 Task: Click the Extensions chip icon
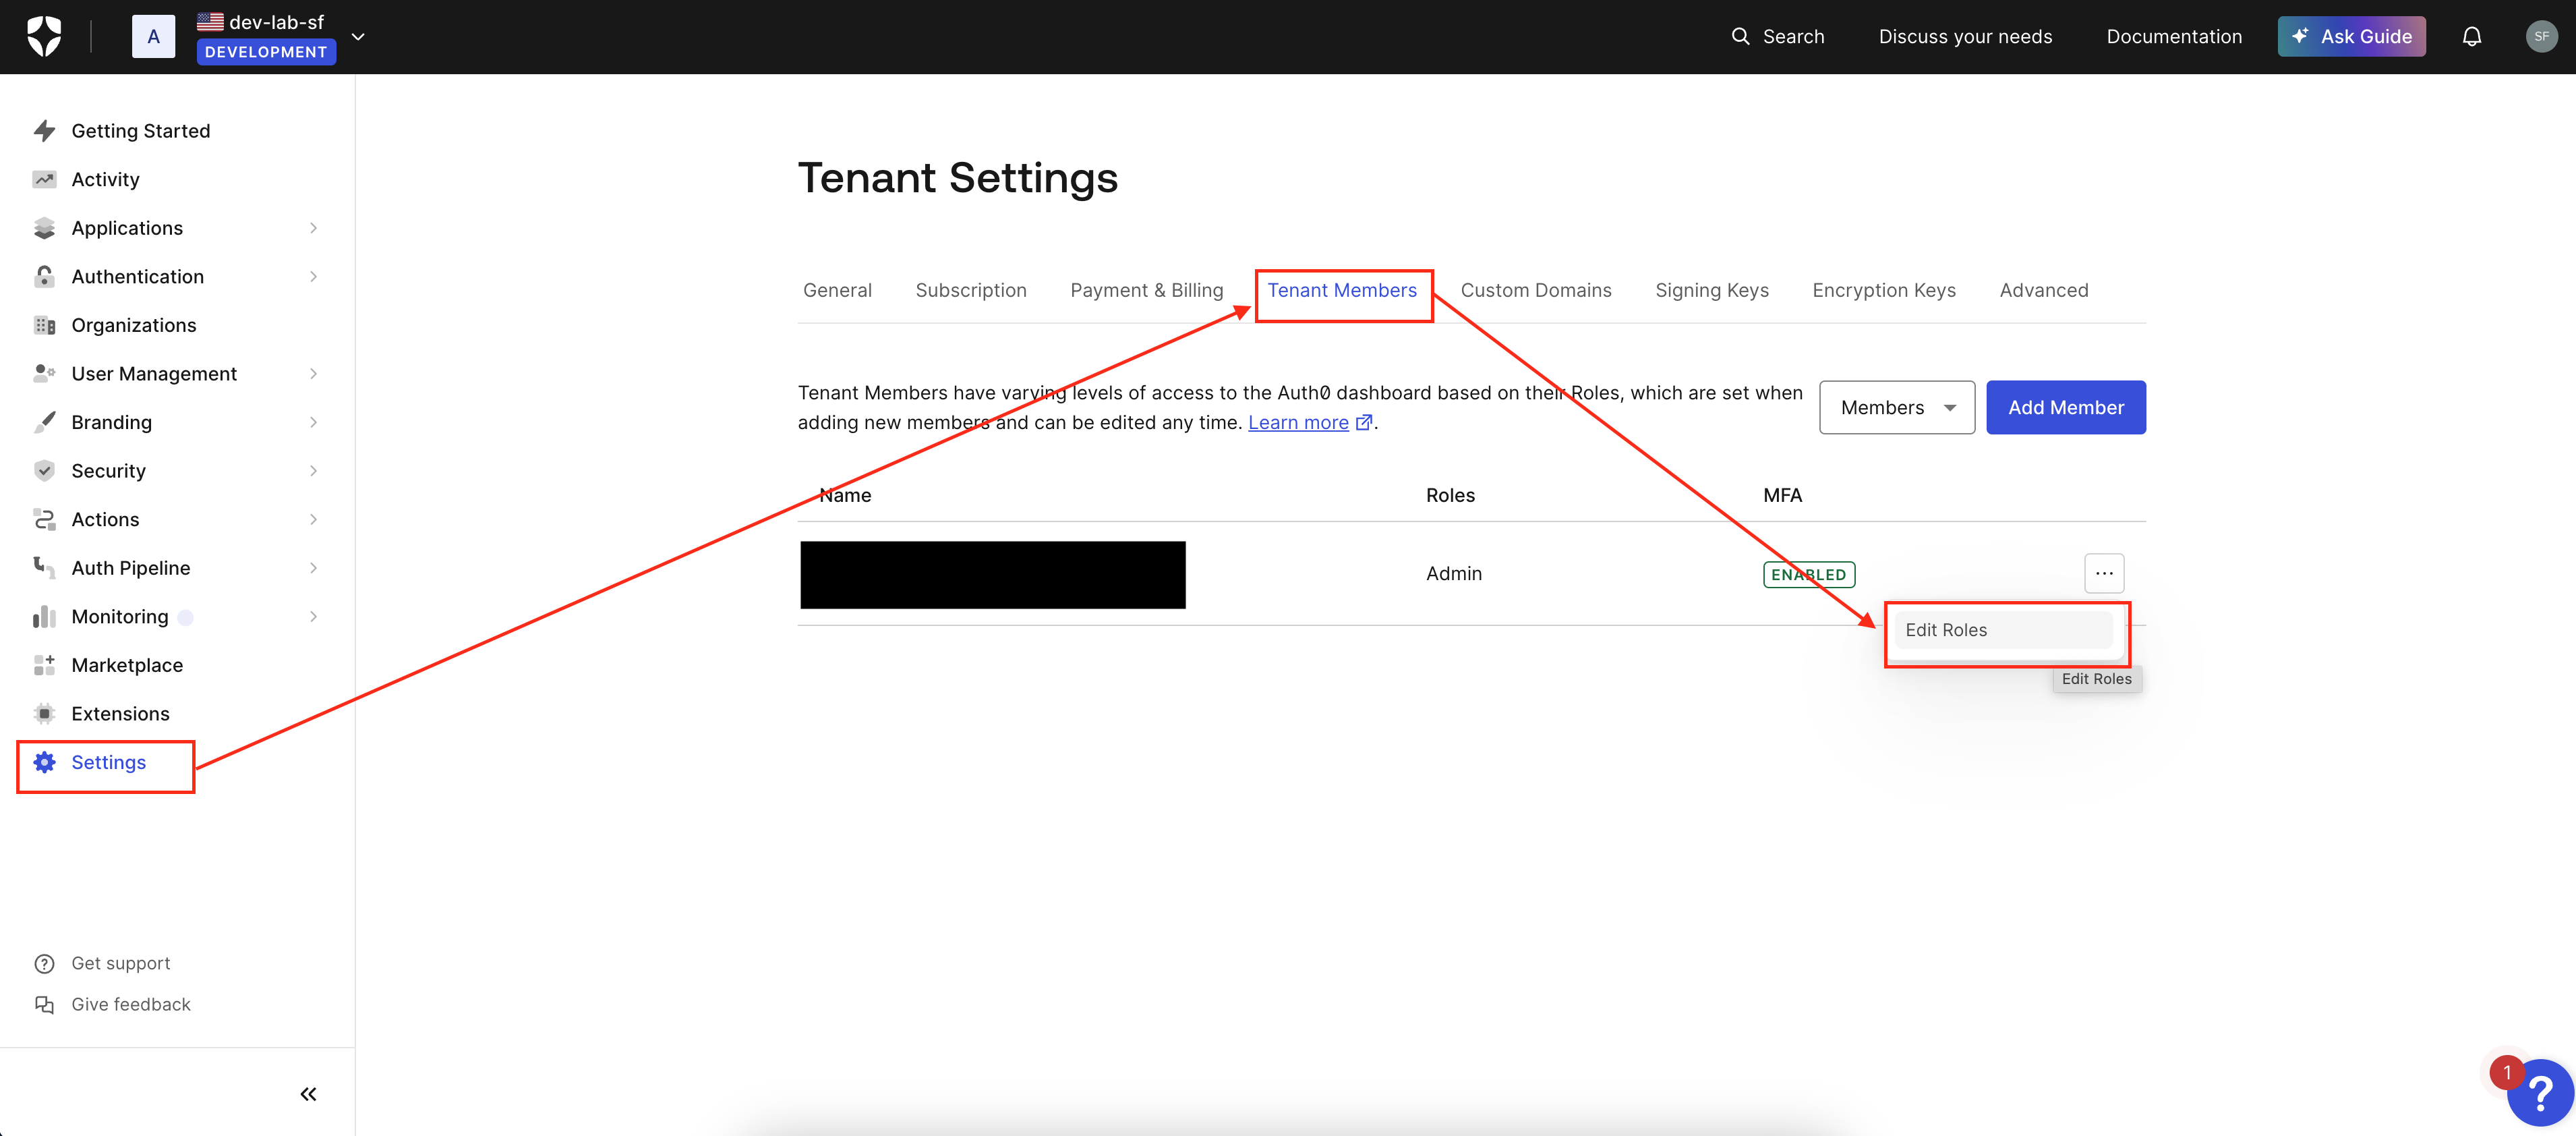44,713
